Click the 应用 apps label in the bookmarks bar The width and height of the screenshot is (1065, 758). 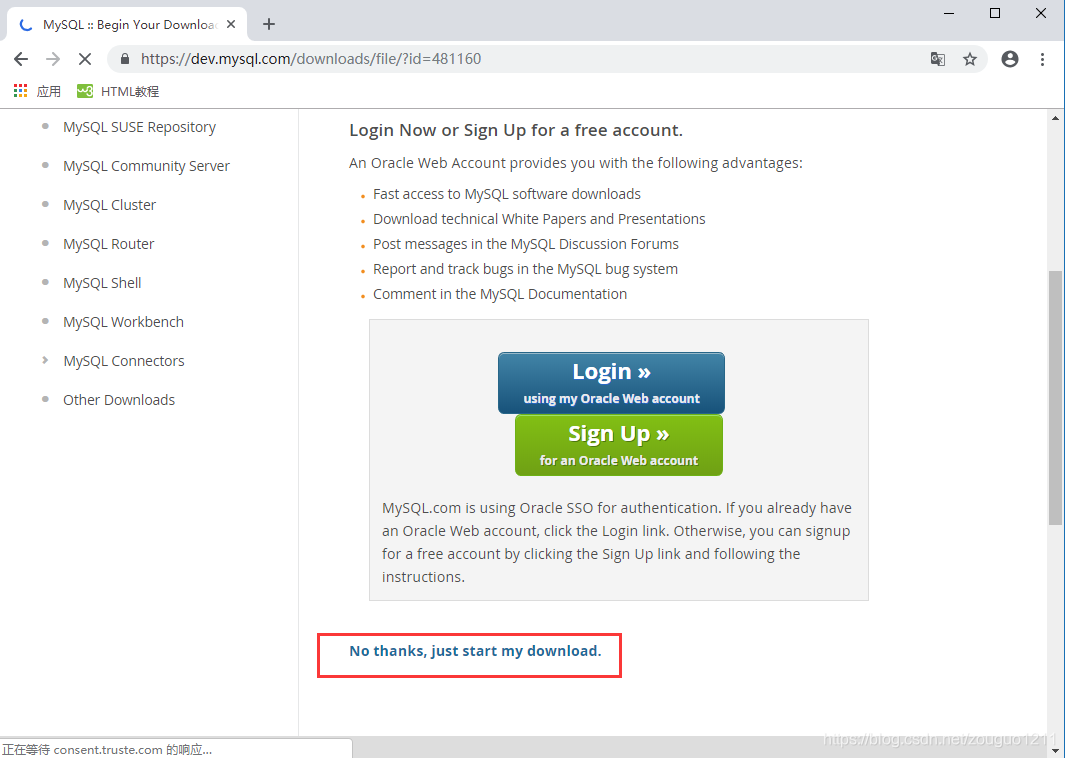pyautogui.click(x=48, y=91)
